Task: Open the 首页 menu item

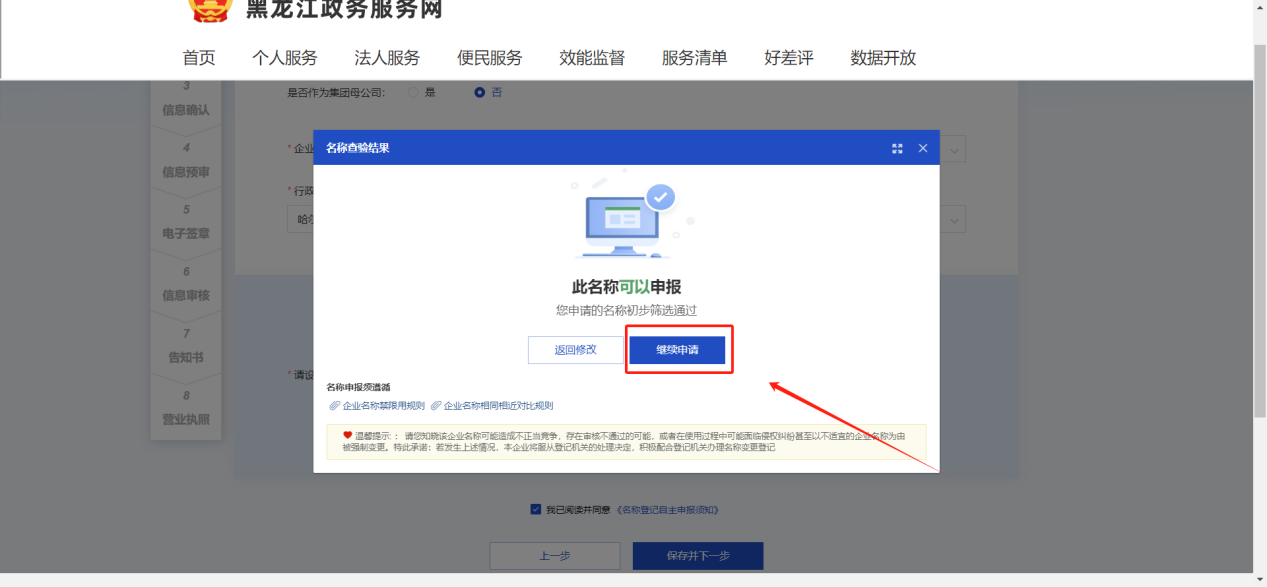Action: click(199, 58)
